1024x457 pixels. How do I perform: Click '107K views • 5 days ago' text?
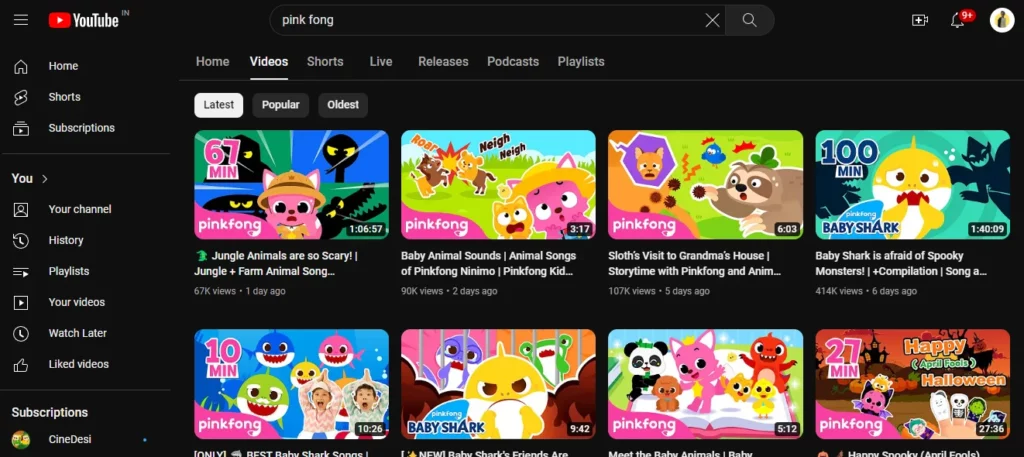click(658, 291)
